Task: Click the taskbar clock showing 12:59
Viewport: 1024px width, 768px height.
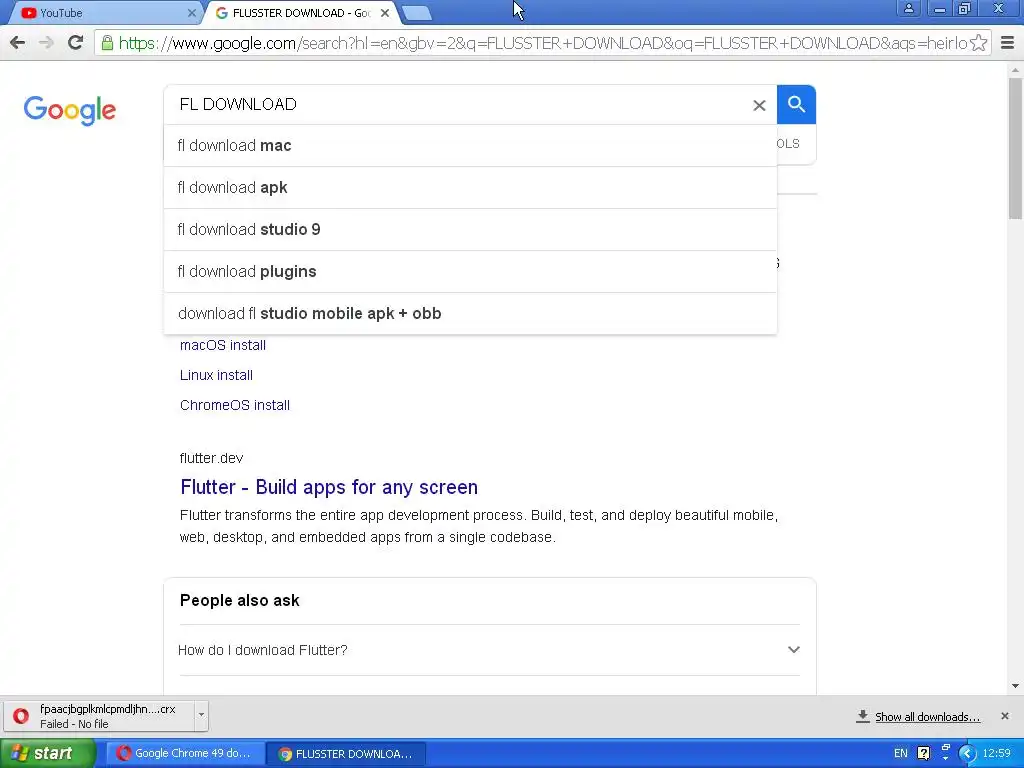Action: click(996, 754)
